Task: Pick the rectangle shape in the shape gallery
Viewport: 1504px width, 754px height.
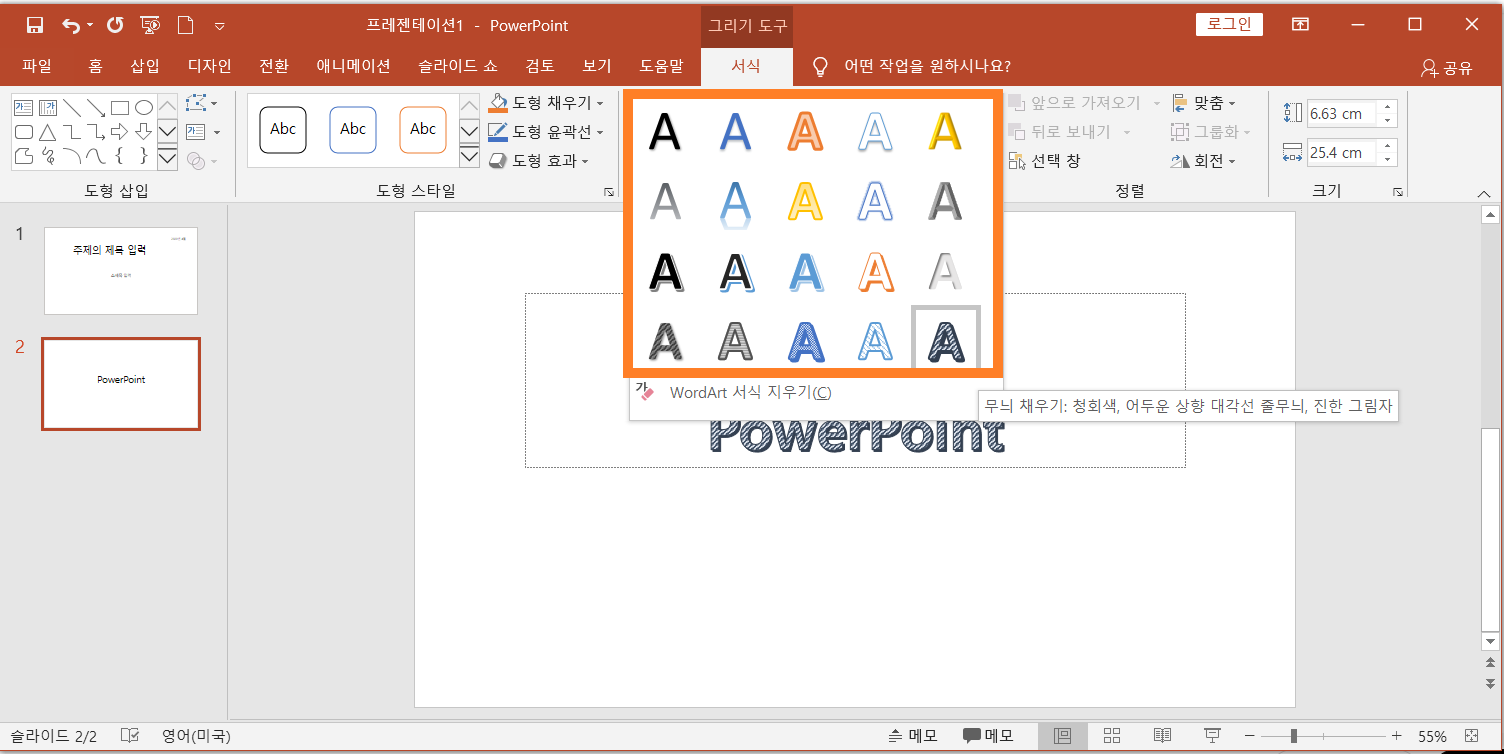Action: click(120, 108)
